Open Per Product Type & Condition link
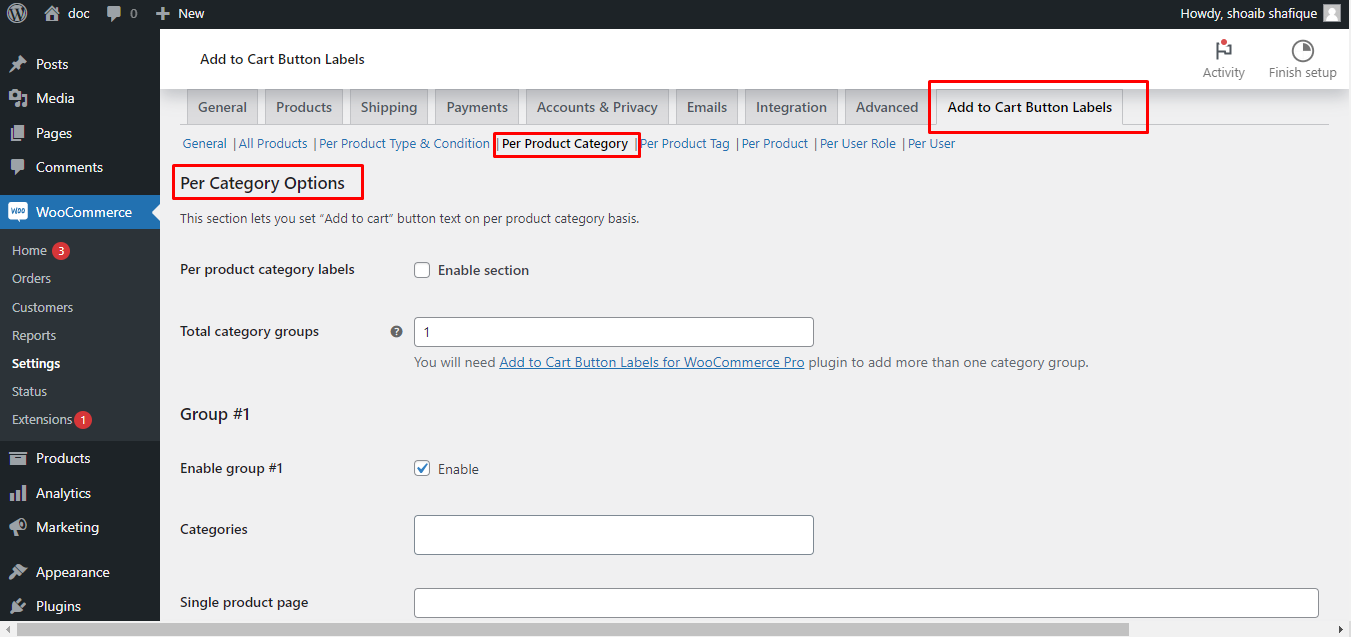1351x637 pixels. [404, 144]
